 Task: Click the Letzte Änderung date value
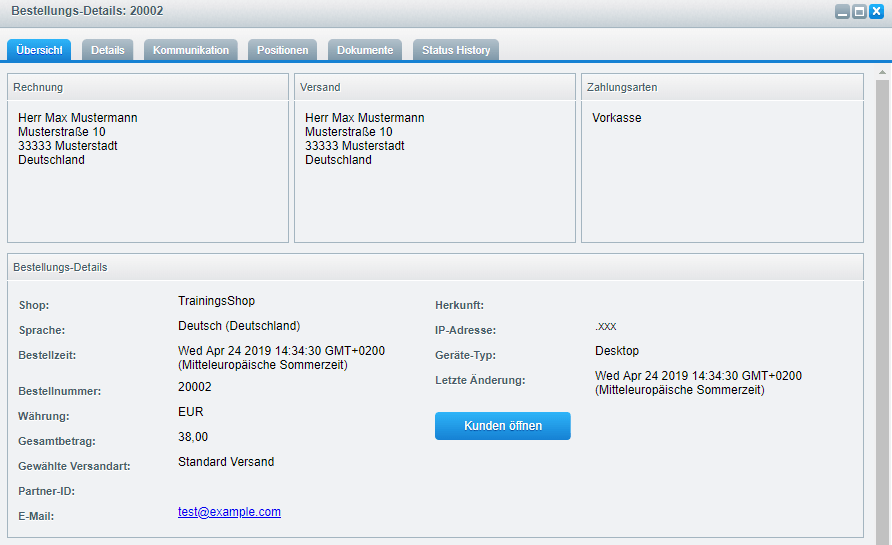(699, 383)
